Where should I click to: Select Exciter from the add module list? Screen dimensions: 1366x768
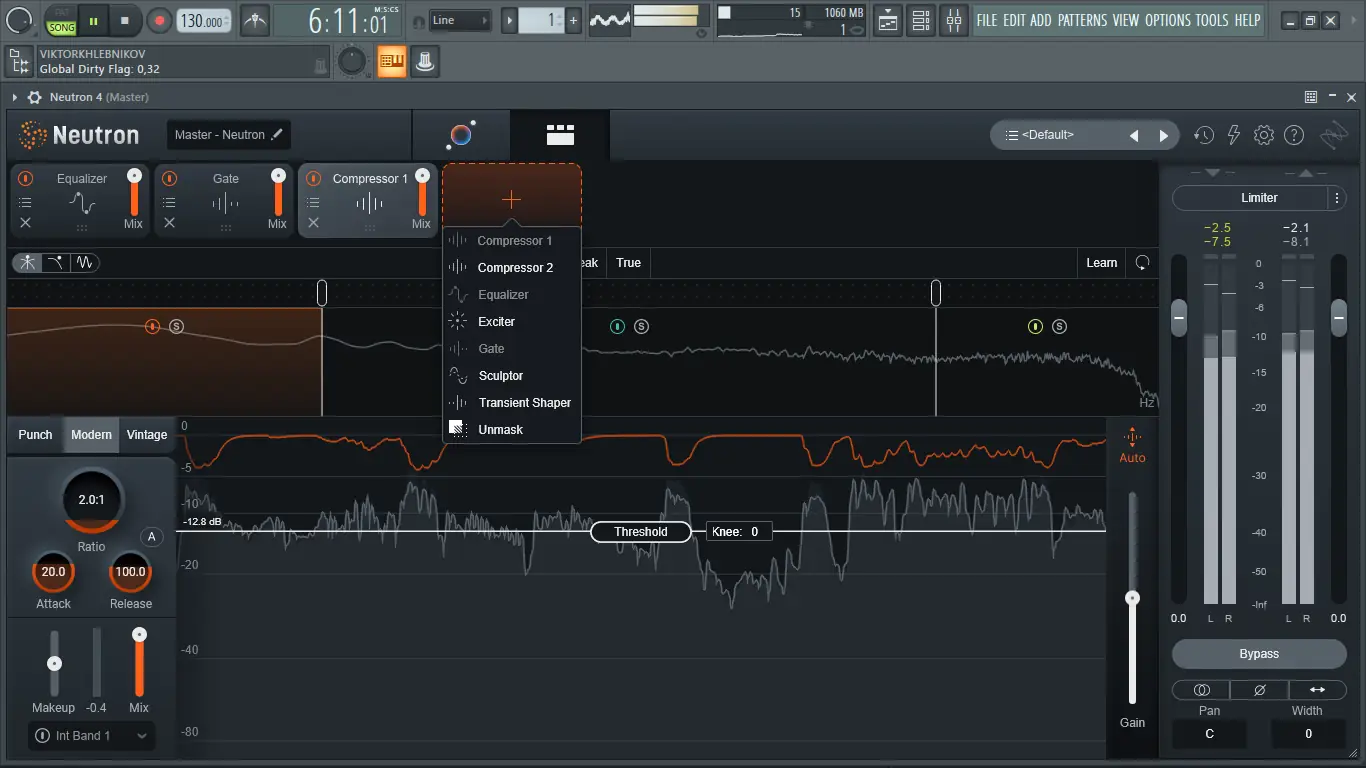[497, 321]
